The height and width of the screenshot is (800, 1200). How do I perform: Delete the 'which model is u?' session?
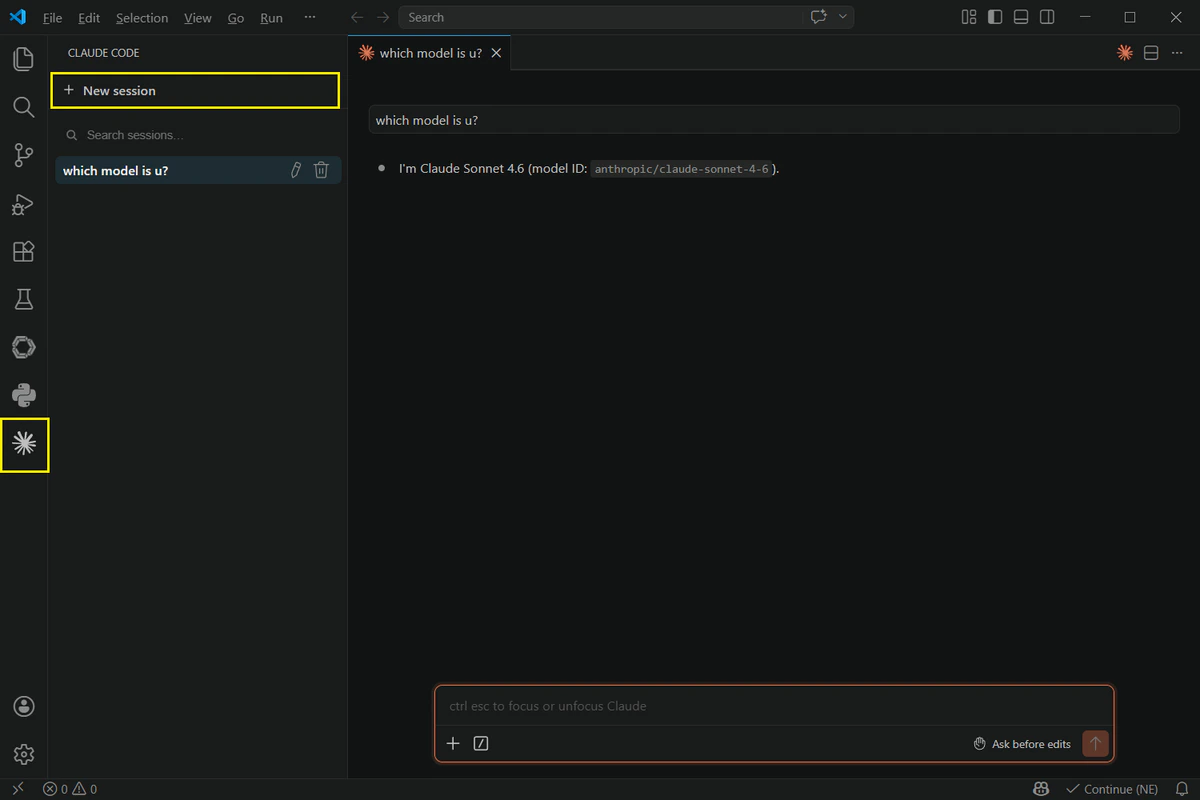(x=321, y=170)
